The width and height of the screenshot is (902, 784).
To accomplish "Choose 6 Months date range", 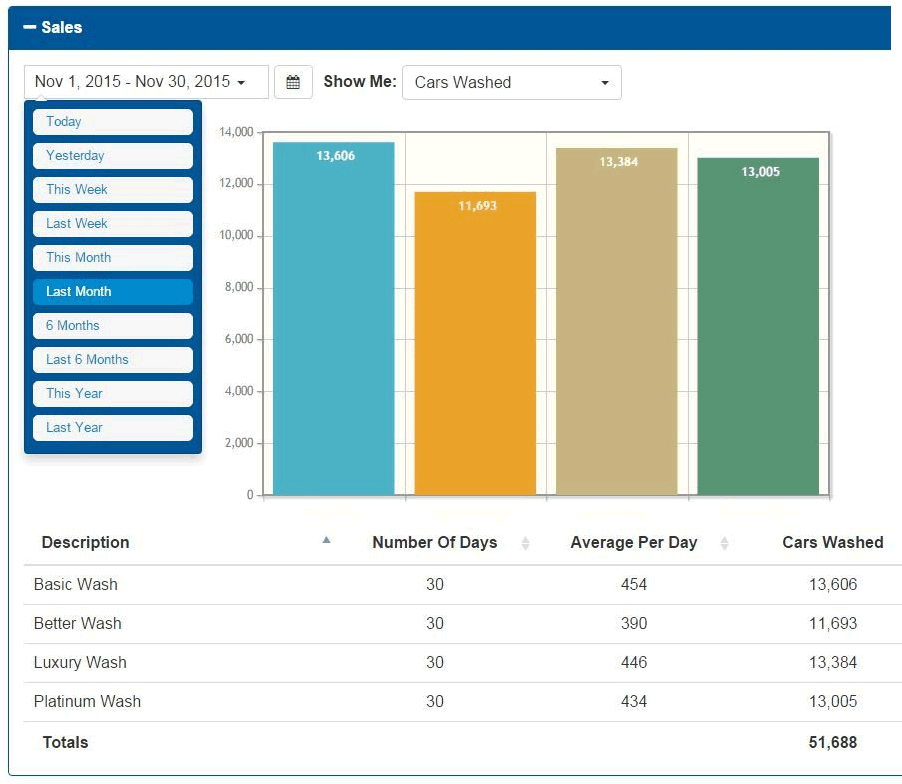I will (x=112, y=326).
